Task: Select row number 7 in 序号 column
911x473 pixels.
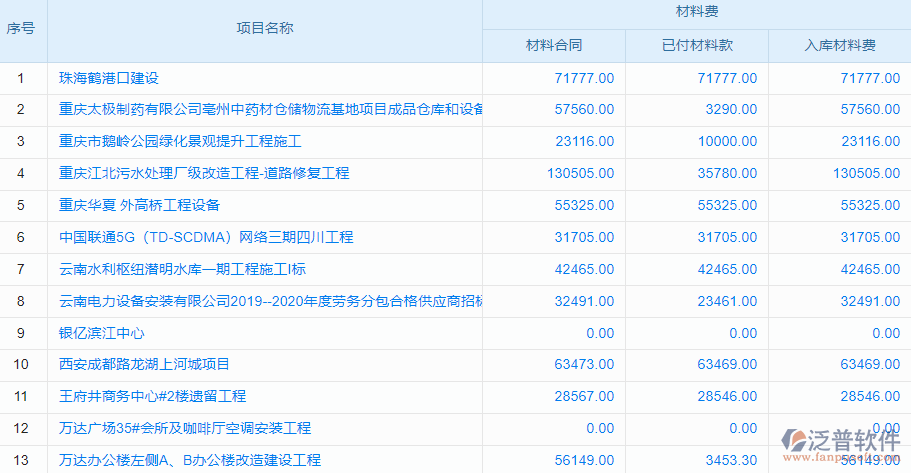Action: (x=22, y=270)
